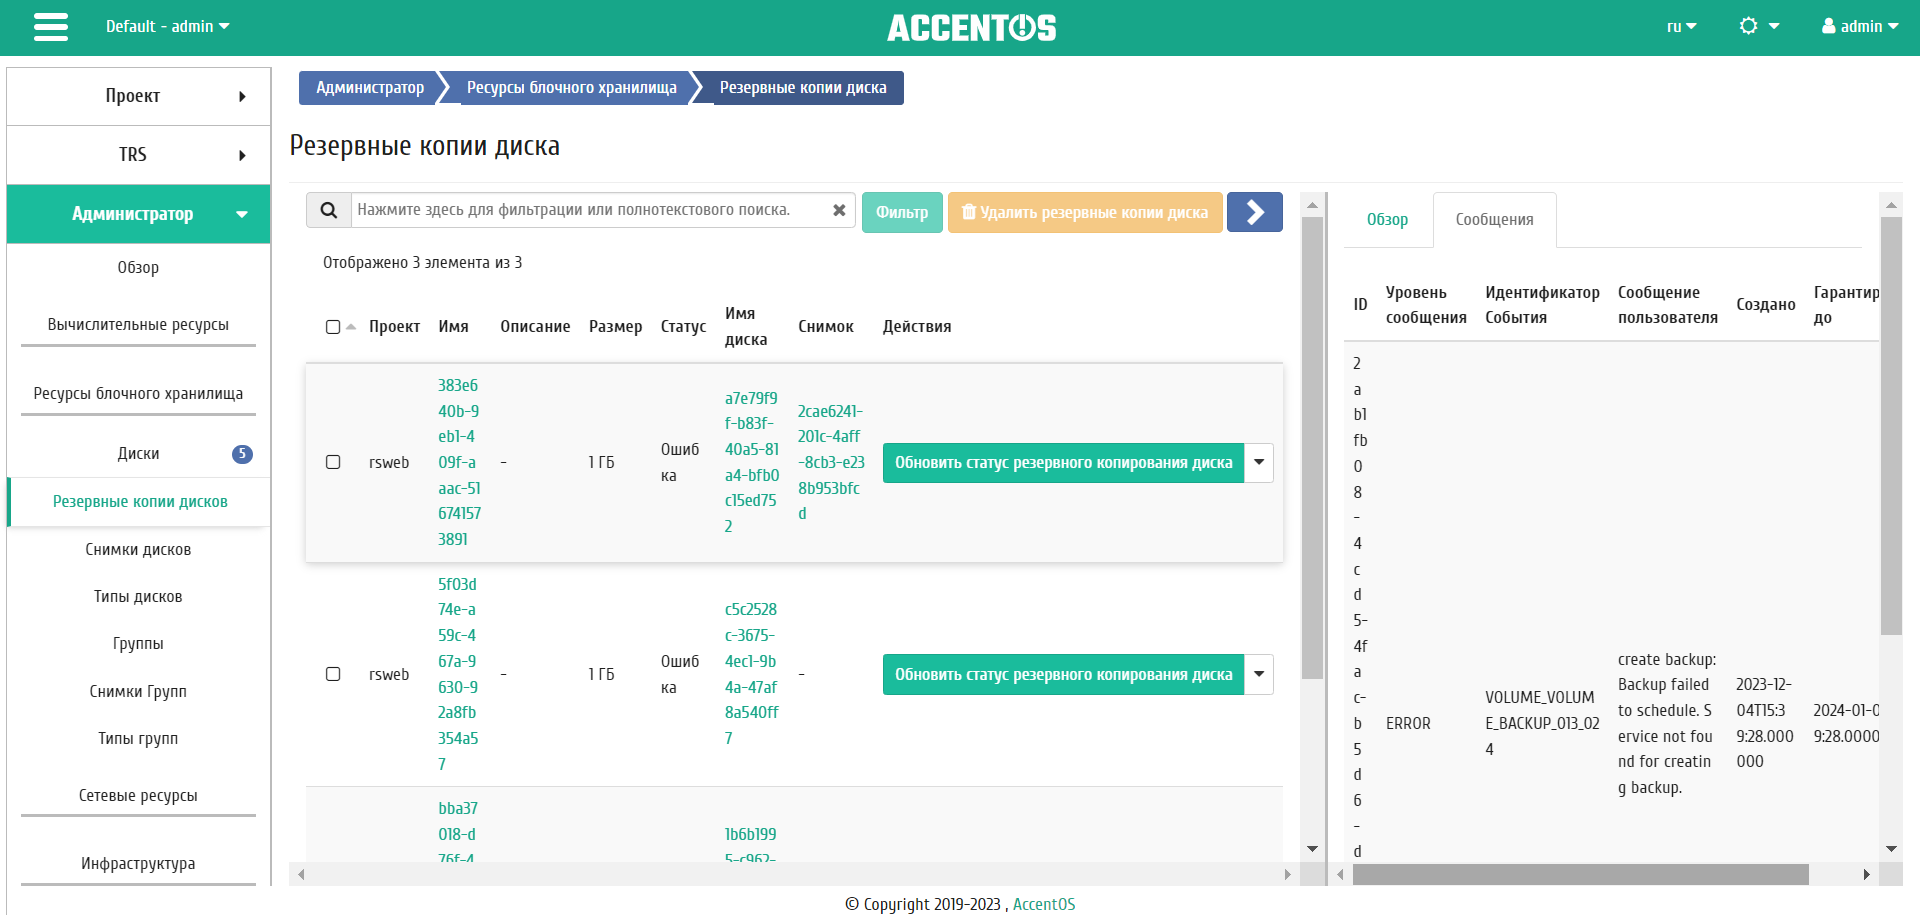Clear the filter field with the X icon
This screenshot has width=1920, height=915.
click(839, 210)
